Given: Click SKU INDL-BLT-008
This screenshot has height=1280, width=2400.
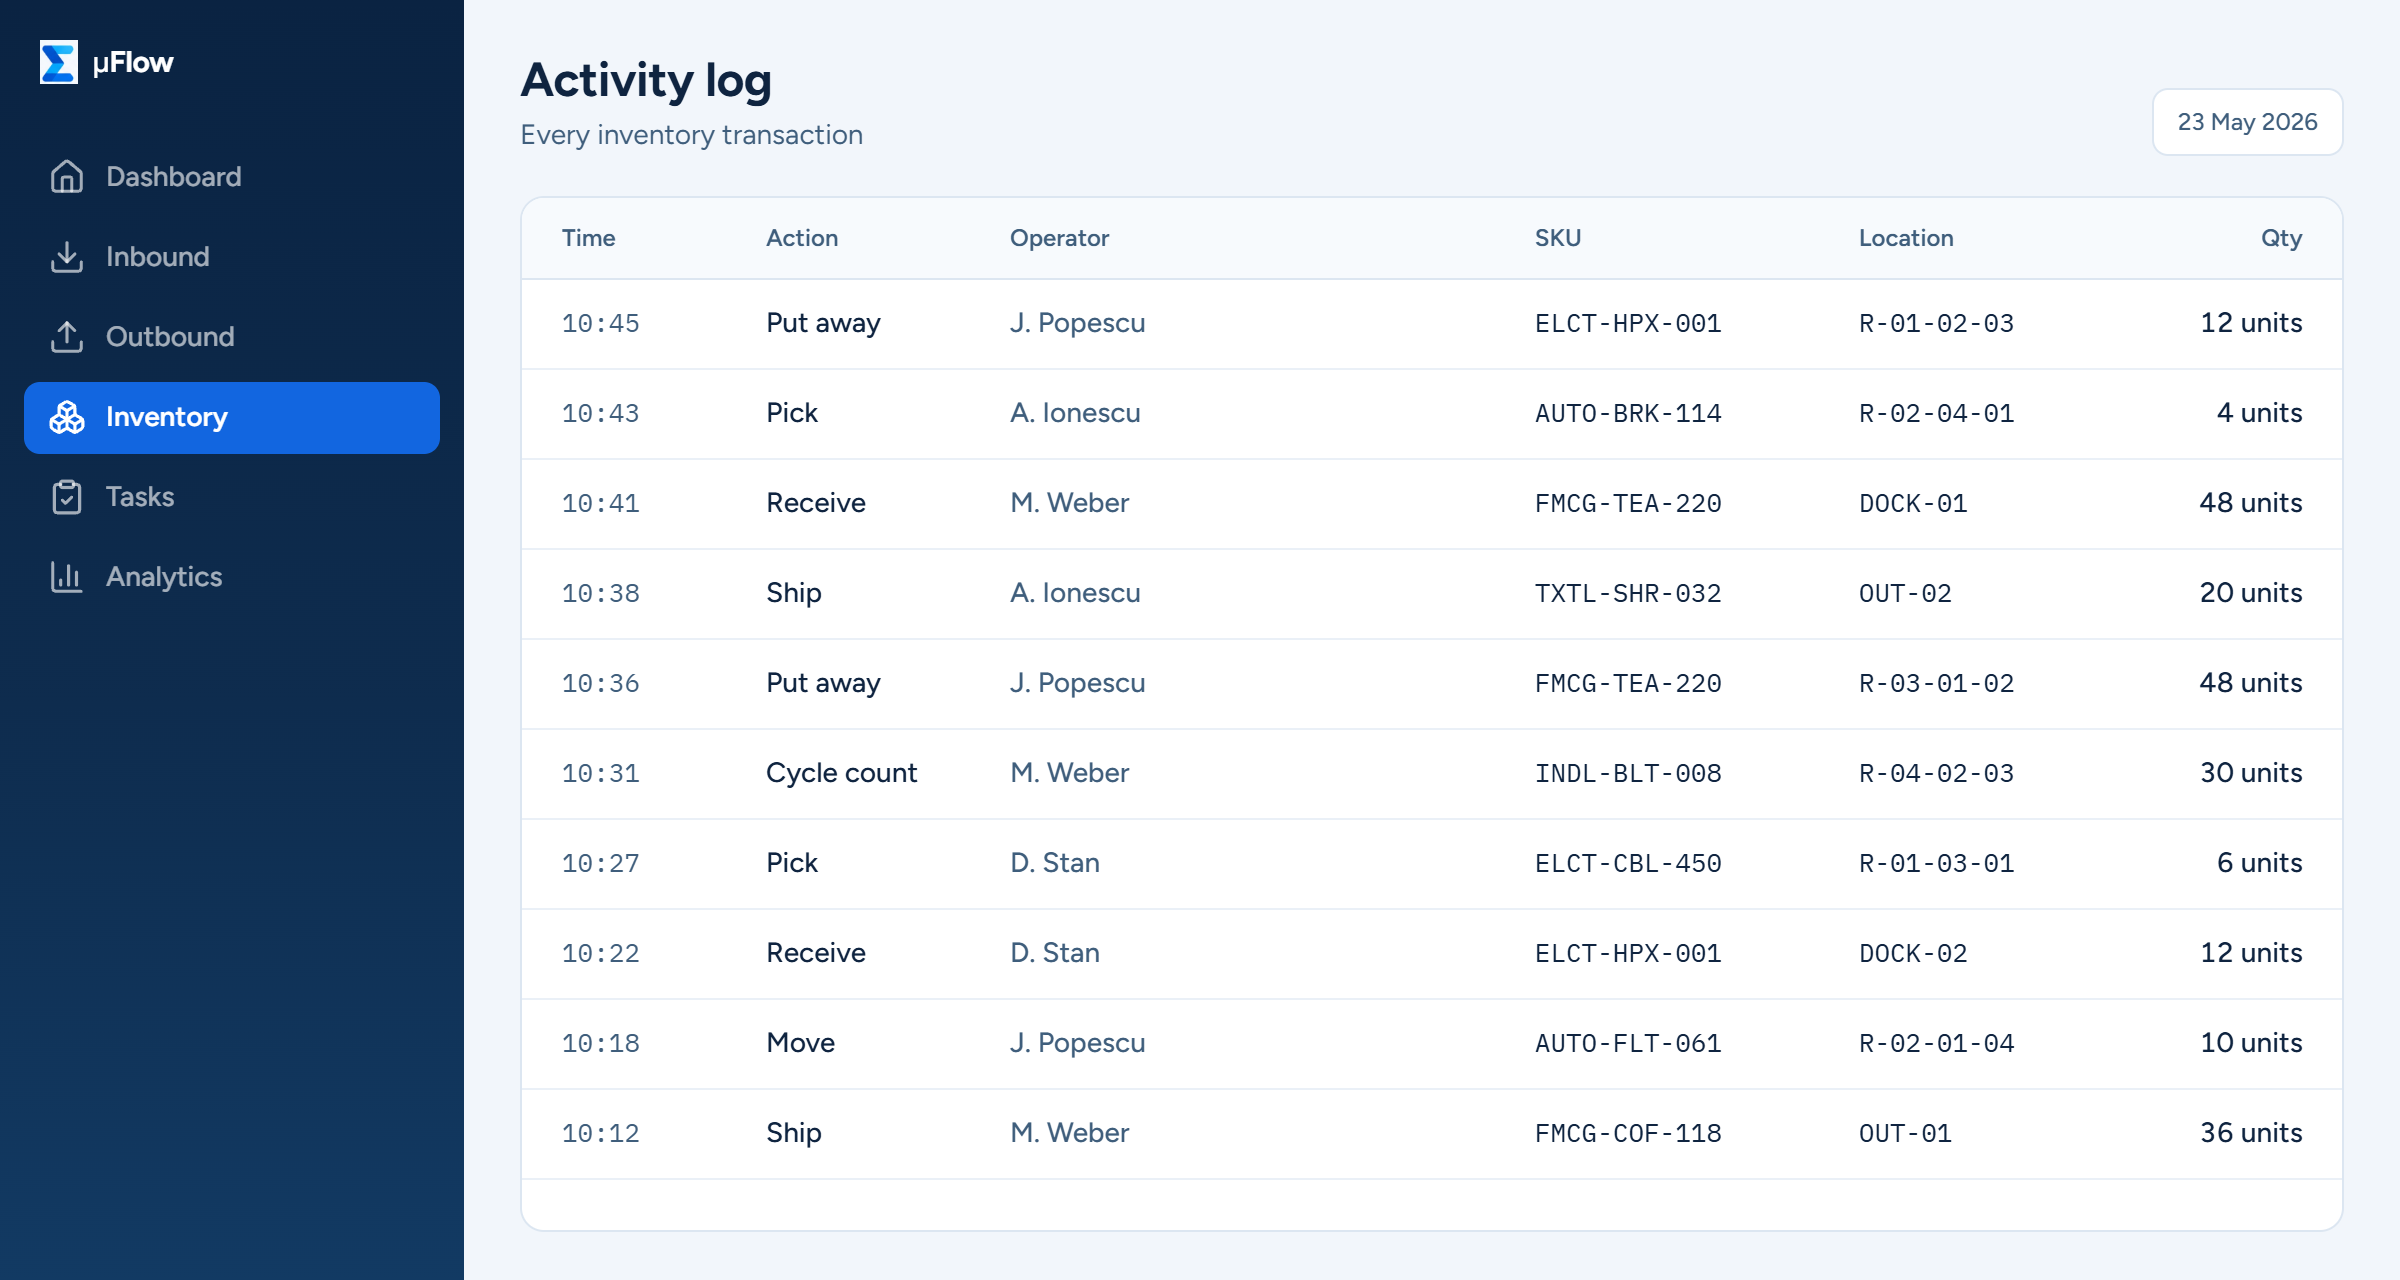Looking at the screenshot, I should (x=1628, y=774).
